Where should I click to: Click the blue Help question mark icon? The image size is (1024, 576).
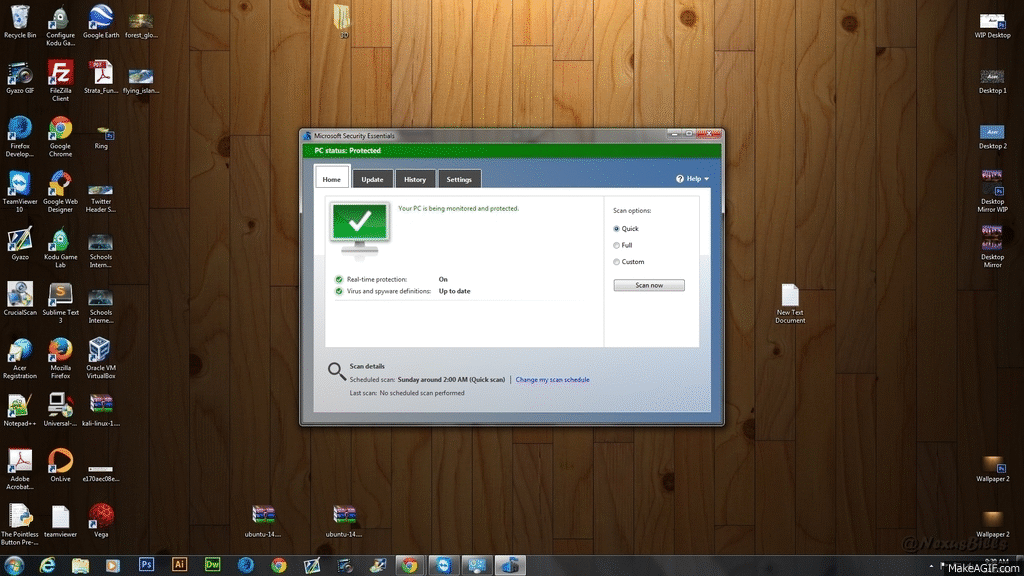(680, 179)
